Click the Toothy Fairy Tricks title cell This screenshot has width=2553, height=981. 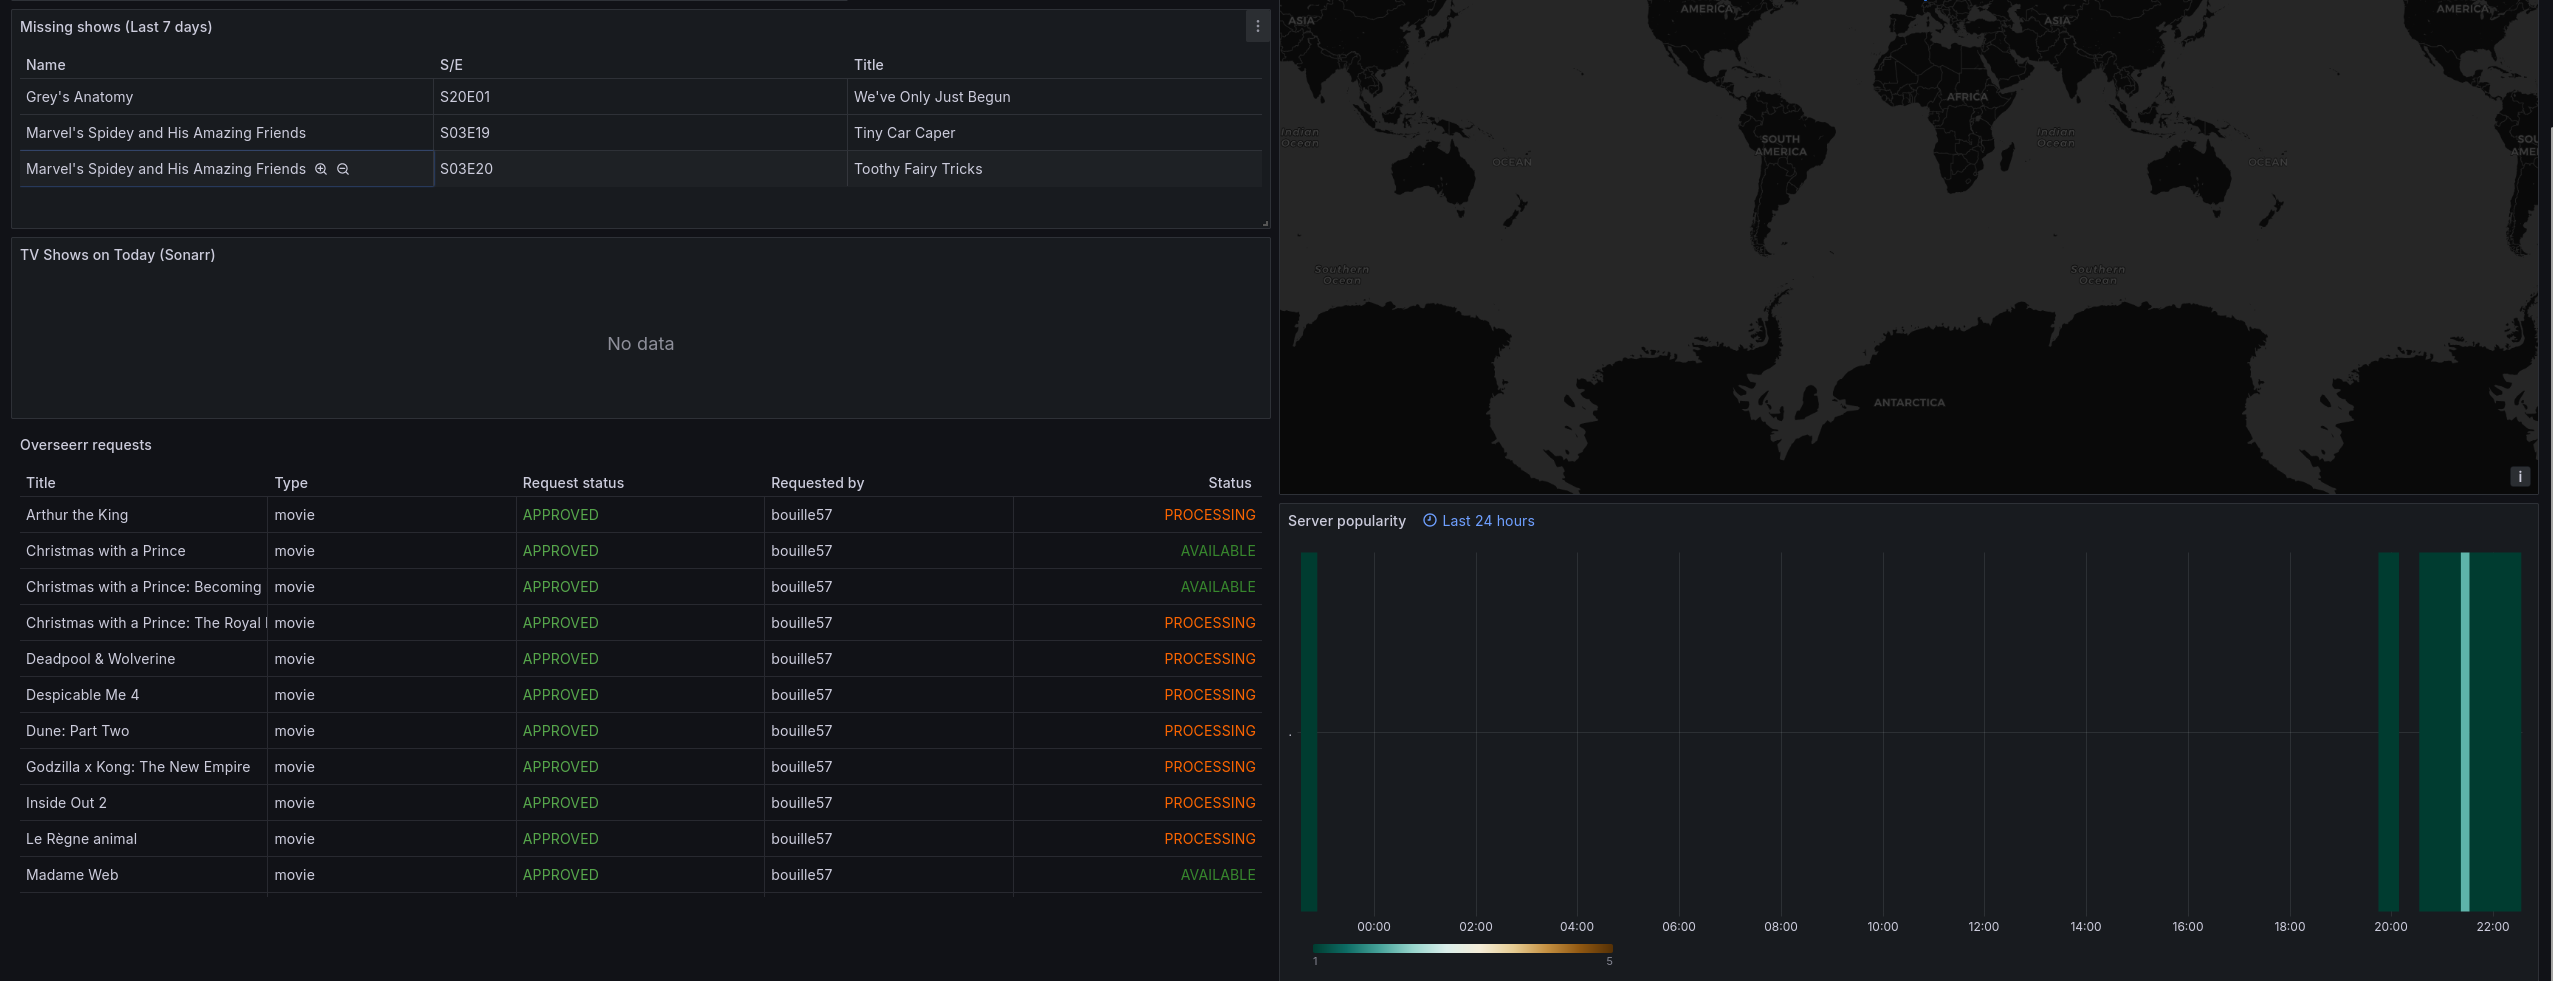pyautogui.click(x=918, y=169)
